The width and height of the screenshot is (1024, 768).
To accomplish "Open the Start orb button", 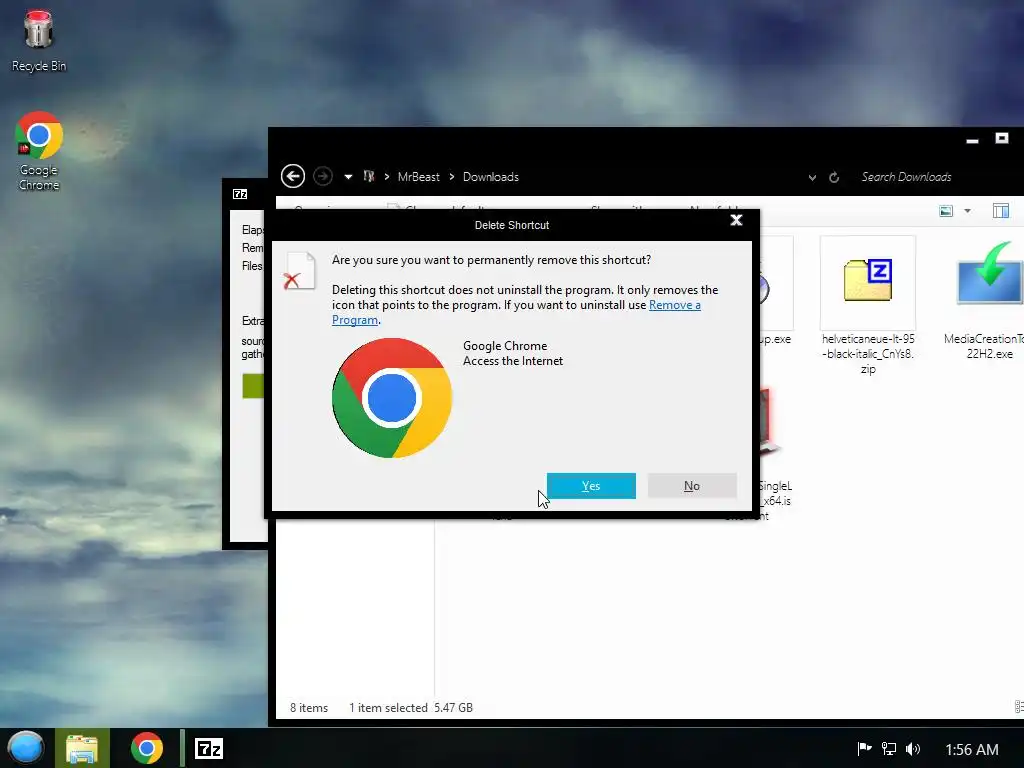I will coord(26,748).
